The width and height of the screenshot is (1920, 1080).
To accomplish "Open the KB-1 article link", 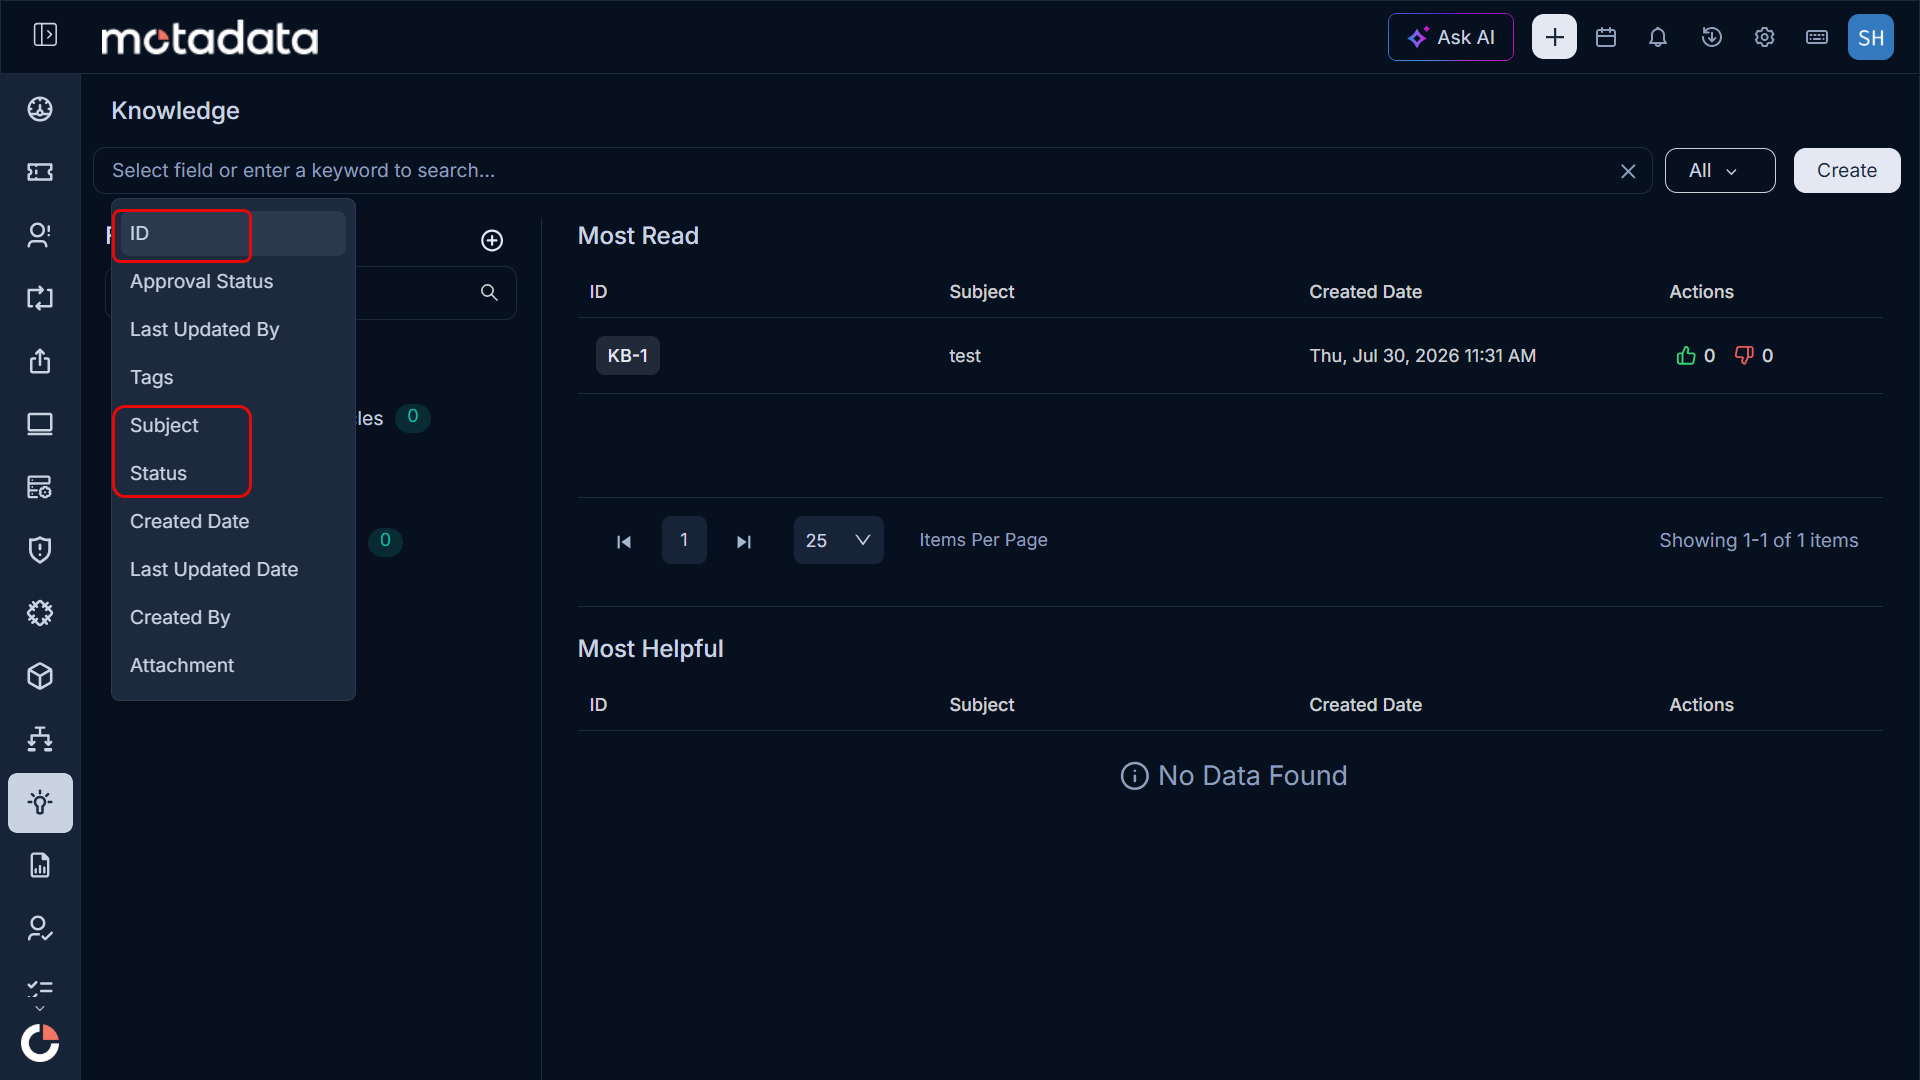I will tap(628, 356).
